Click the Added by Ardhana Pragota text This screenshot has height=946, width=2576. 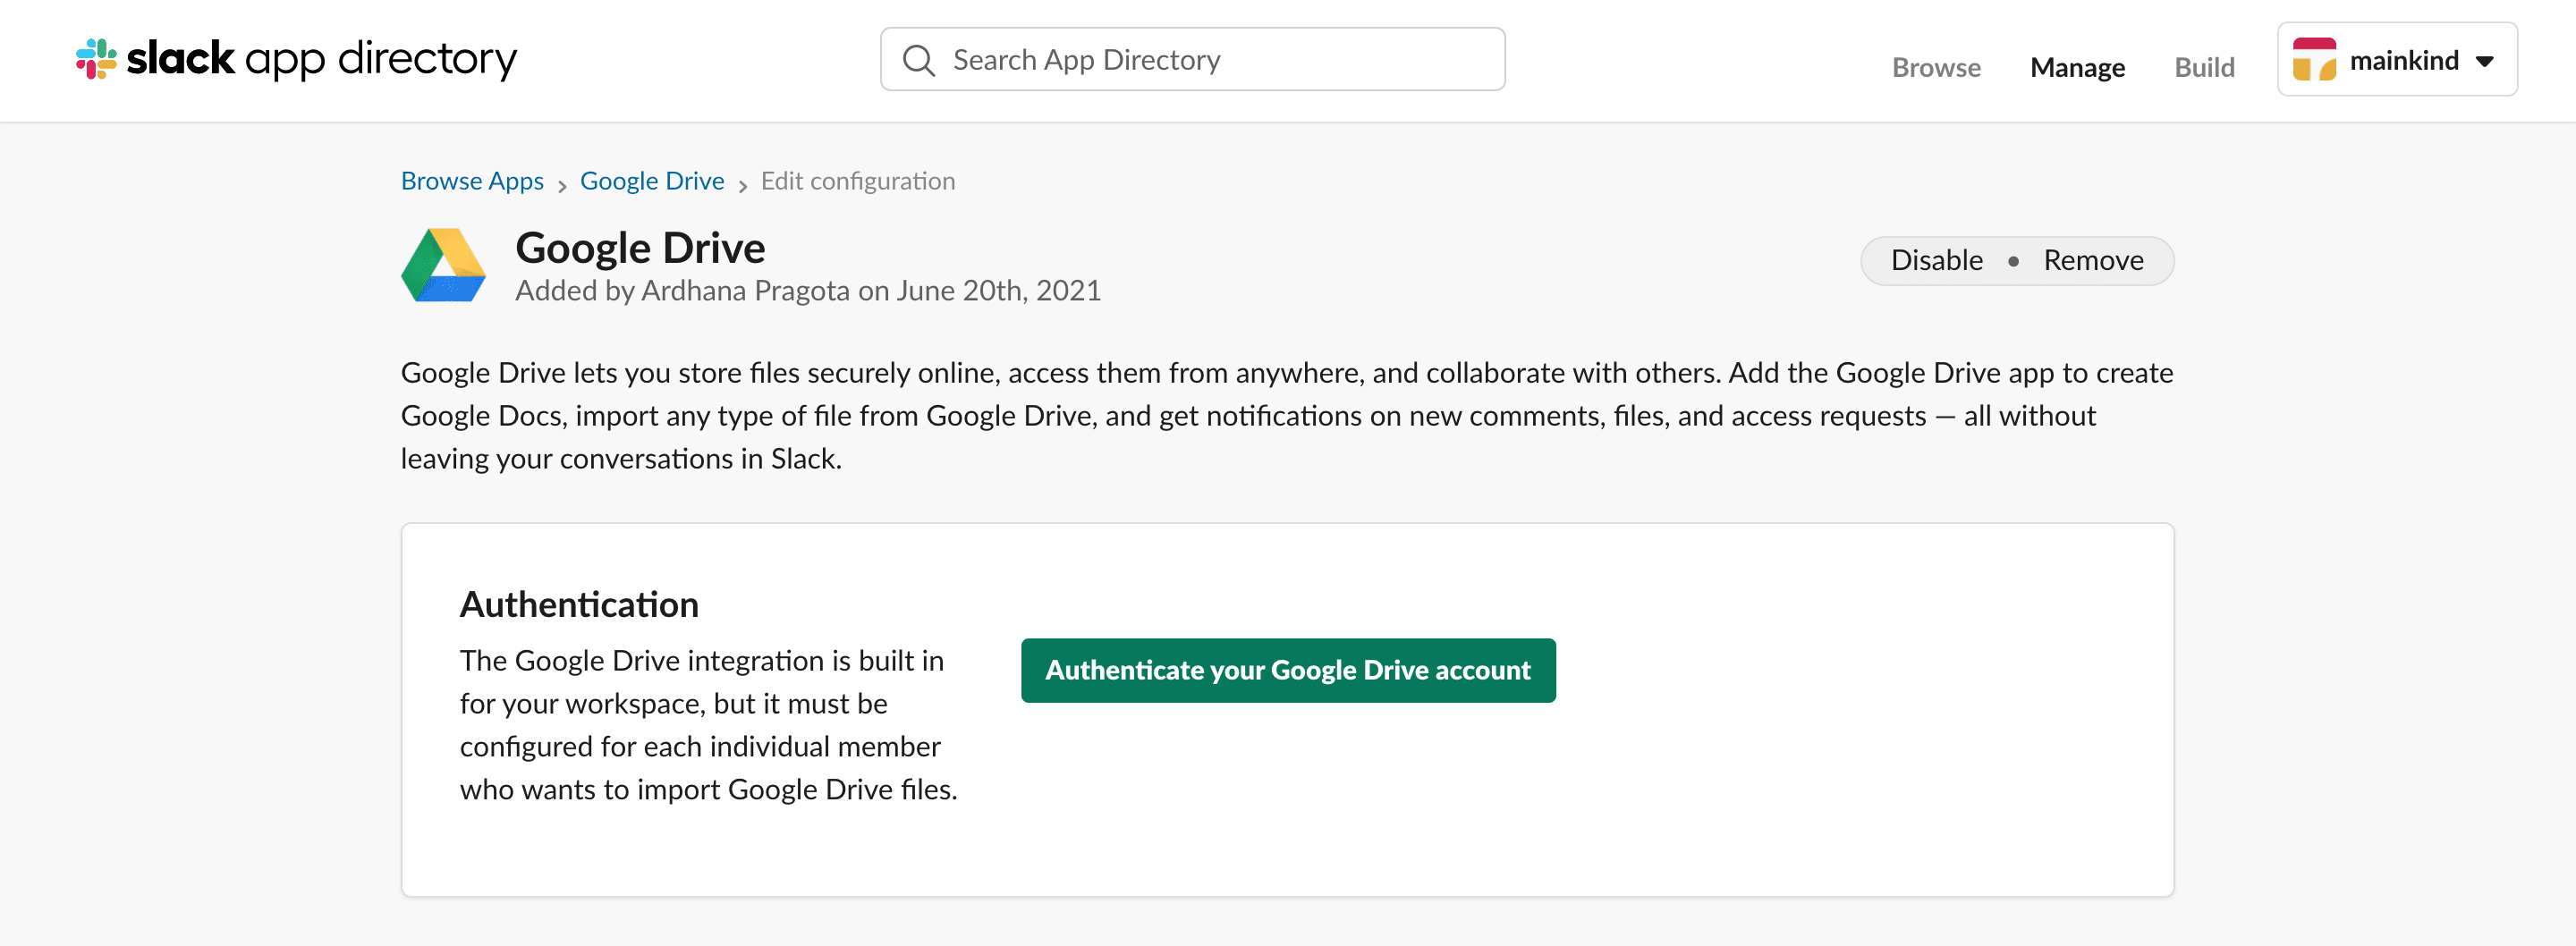808,290
